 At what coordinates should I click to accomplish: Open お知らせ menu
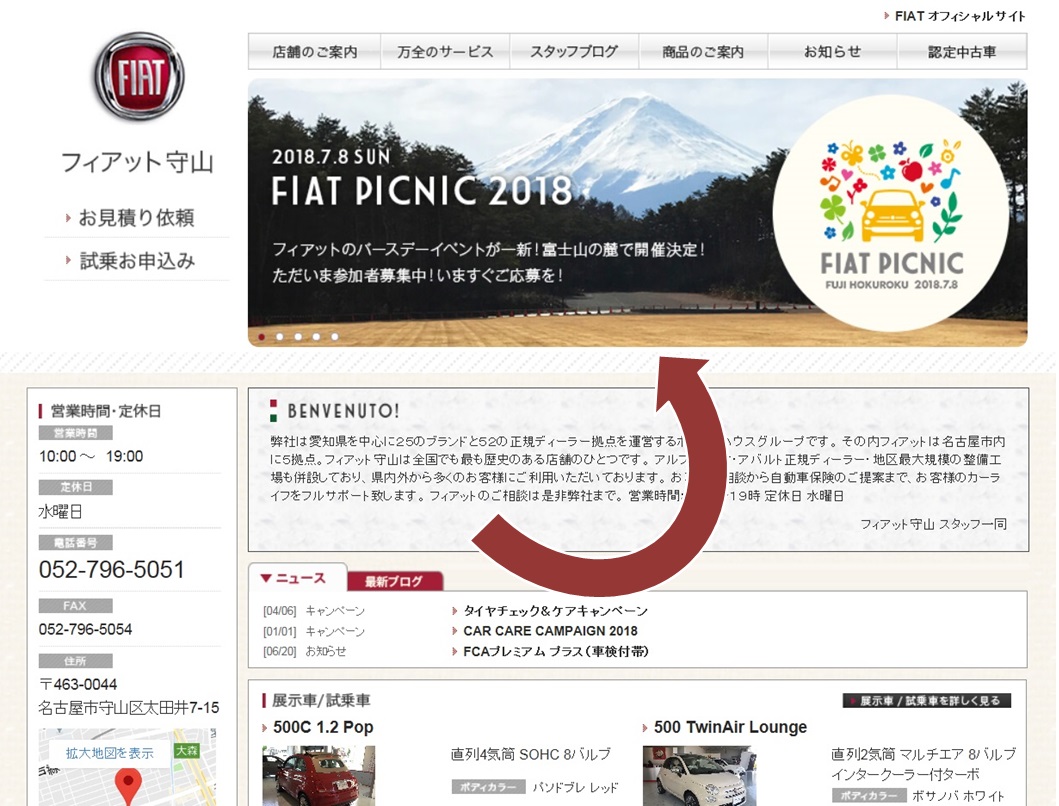tap(832, 51)
